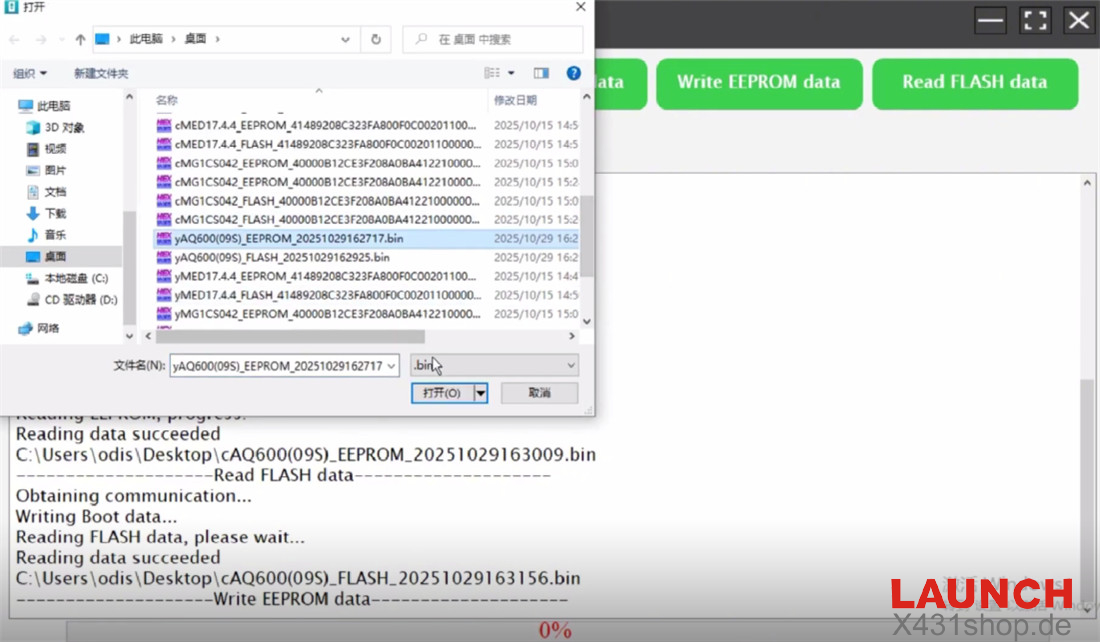1100x642 pixels.
Task: Open 3D 对象 folder in sidebar
Action: tap(64, 128)
